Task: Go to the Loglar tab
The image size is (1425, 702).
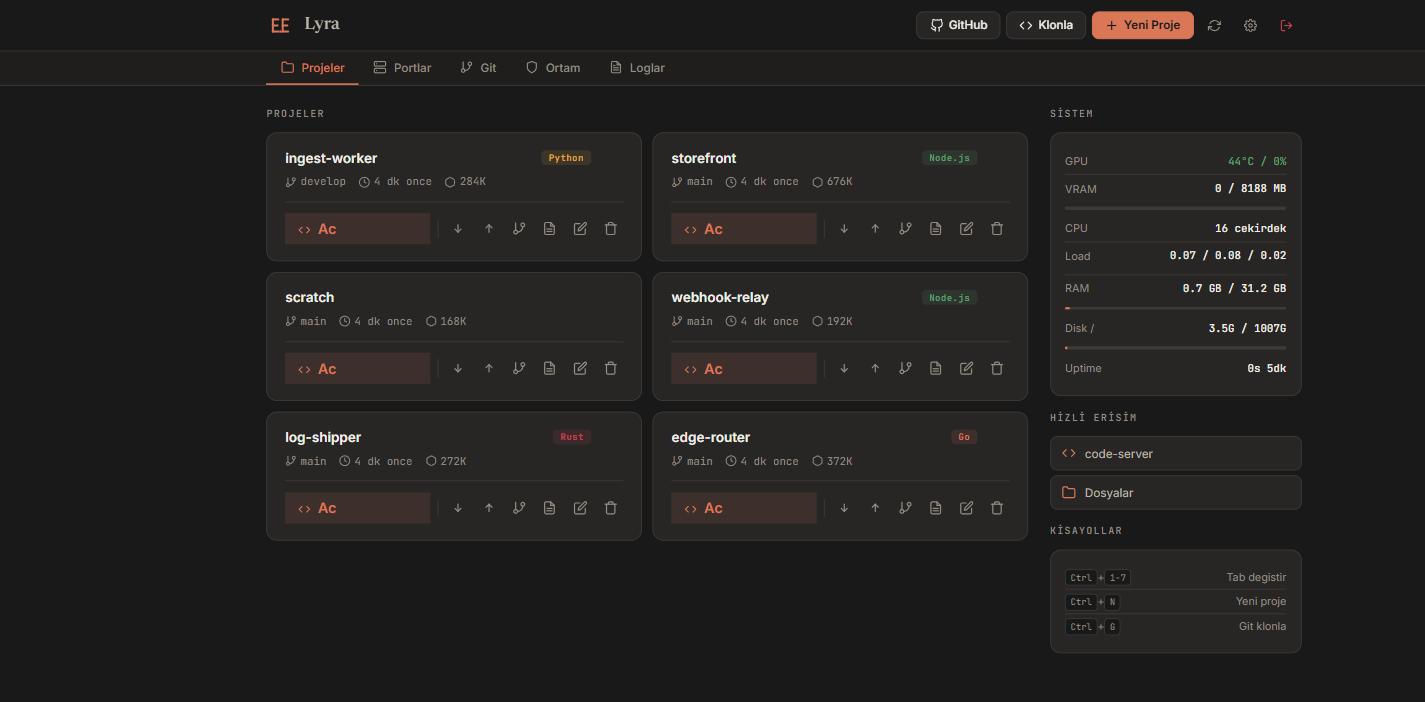Action: [x=637, y=68]
